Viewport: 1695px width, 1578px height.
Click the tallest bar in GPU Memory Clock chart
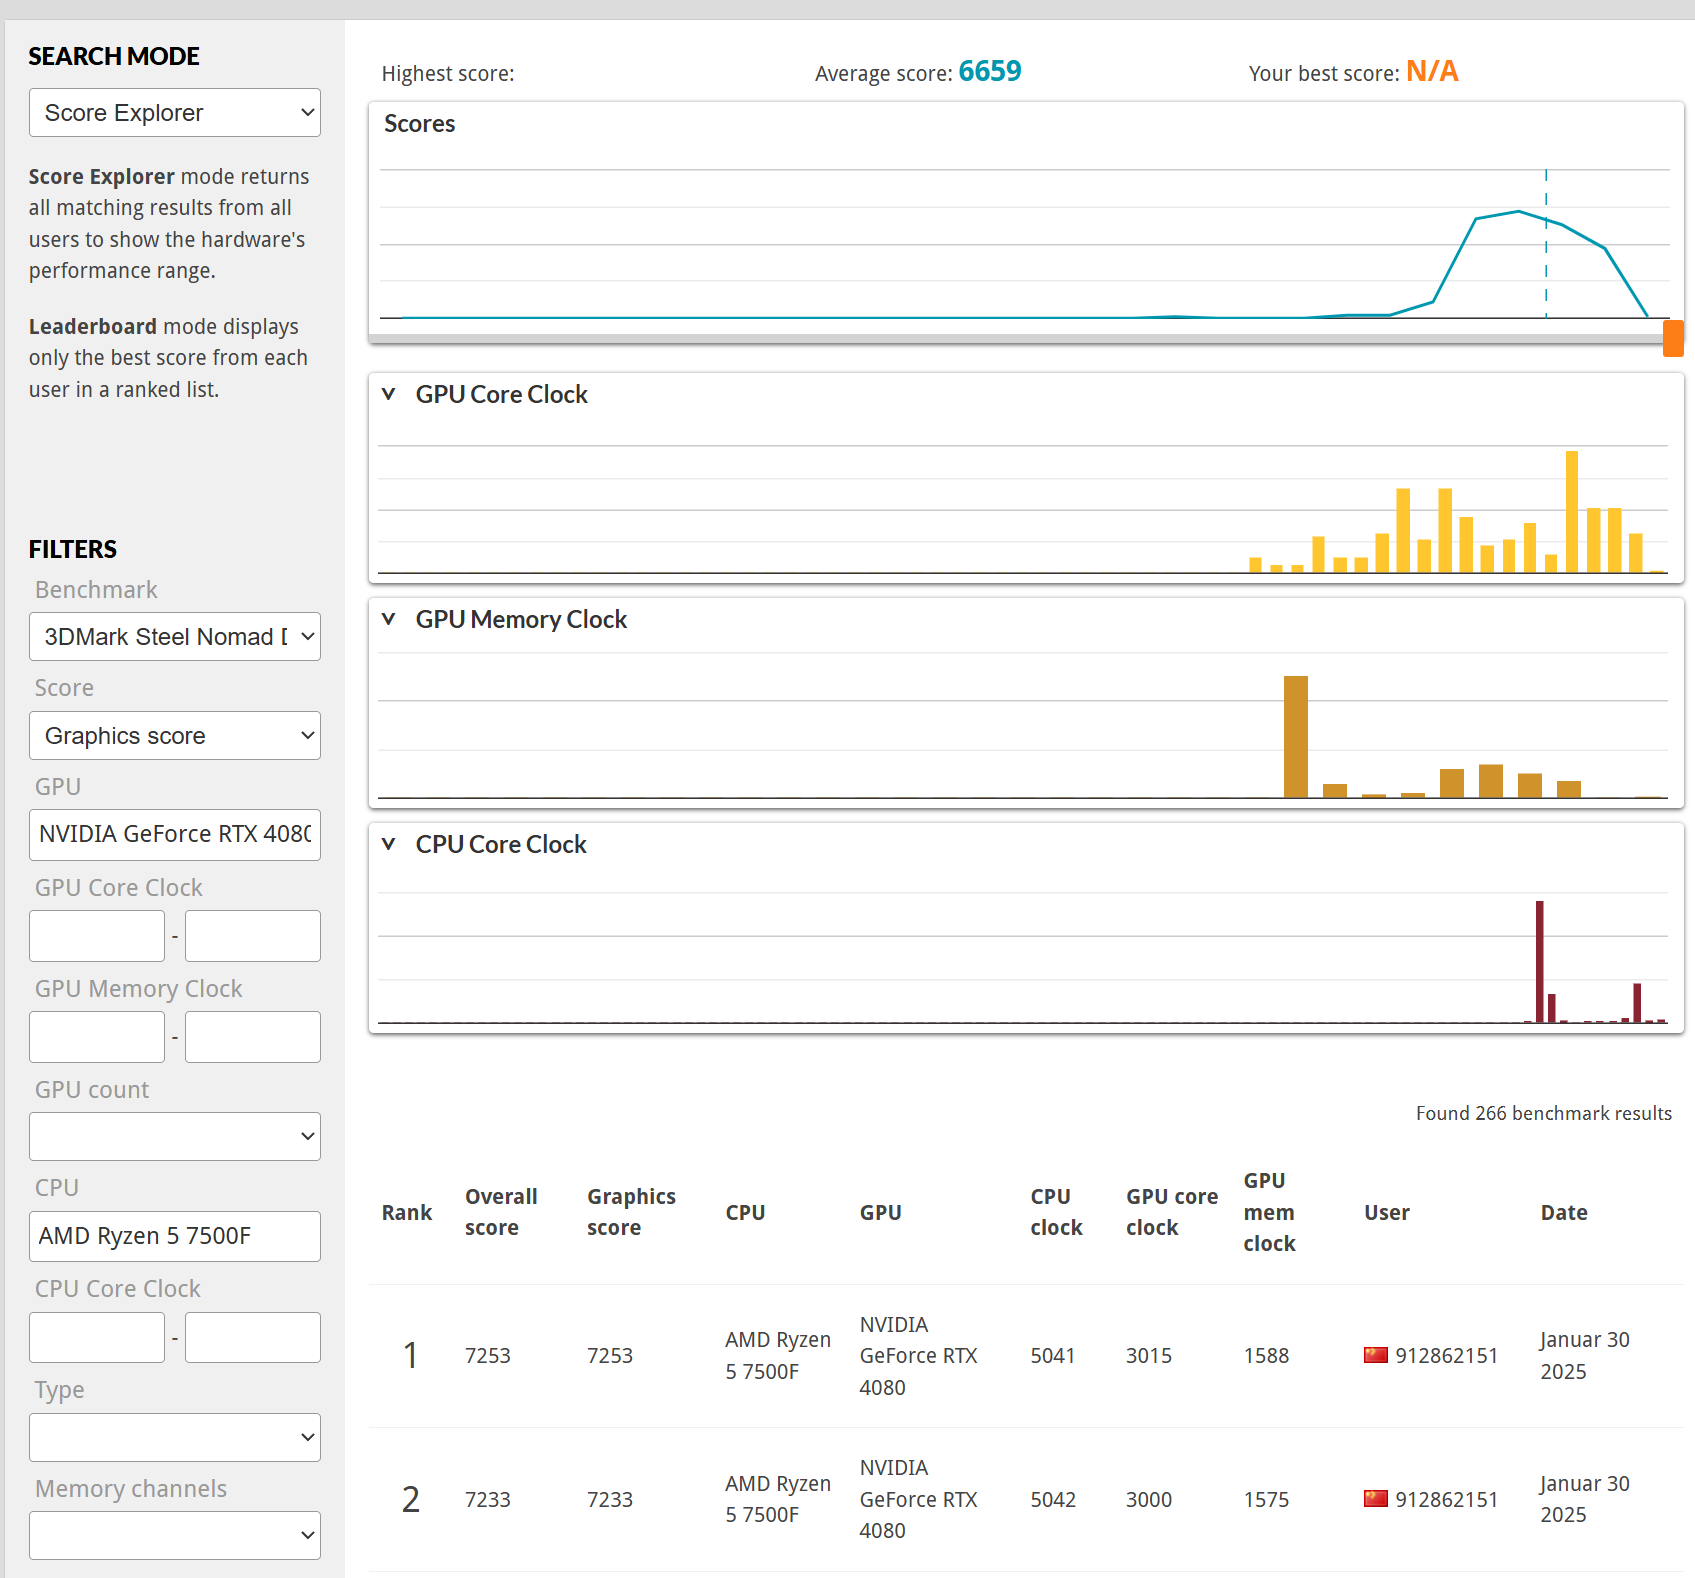click(x=1296, y=737)
